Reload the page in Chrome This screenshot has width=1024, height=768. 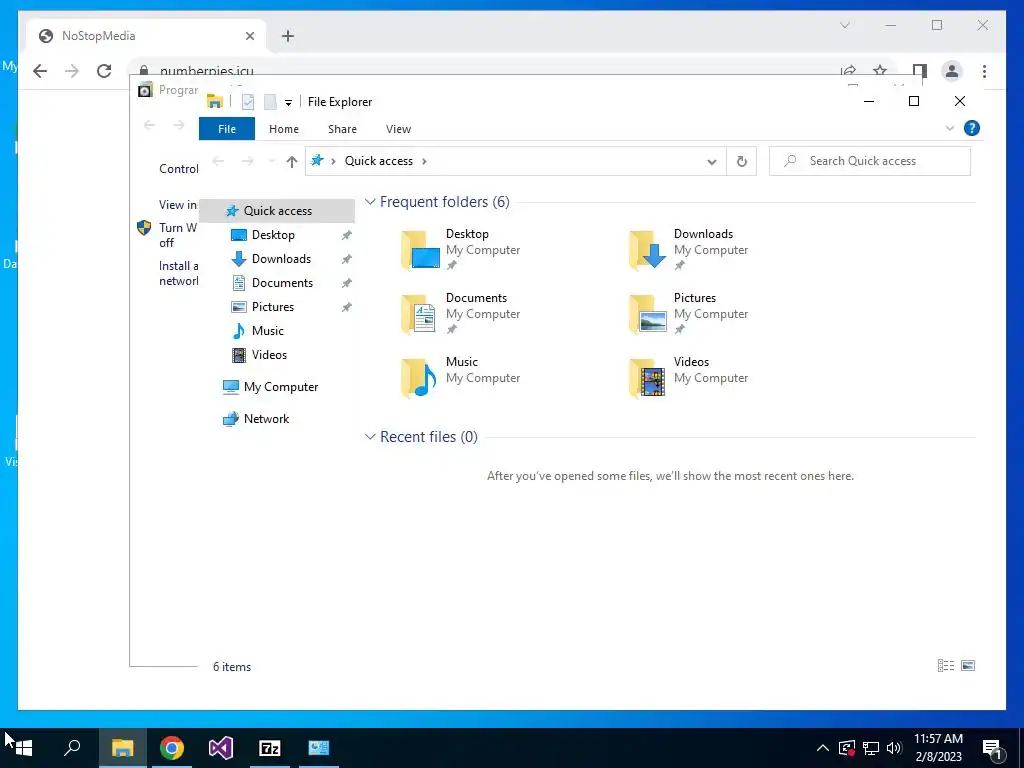tap(104, 71)
